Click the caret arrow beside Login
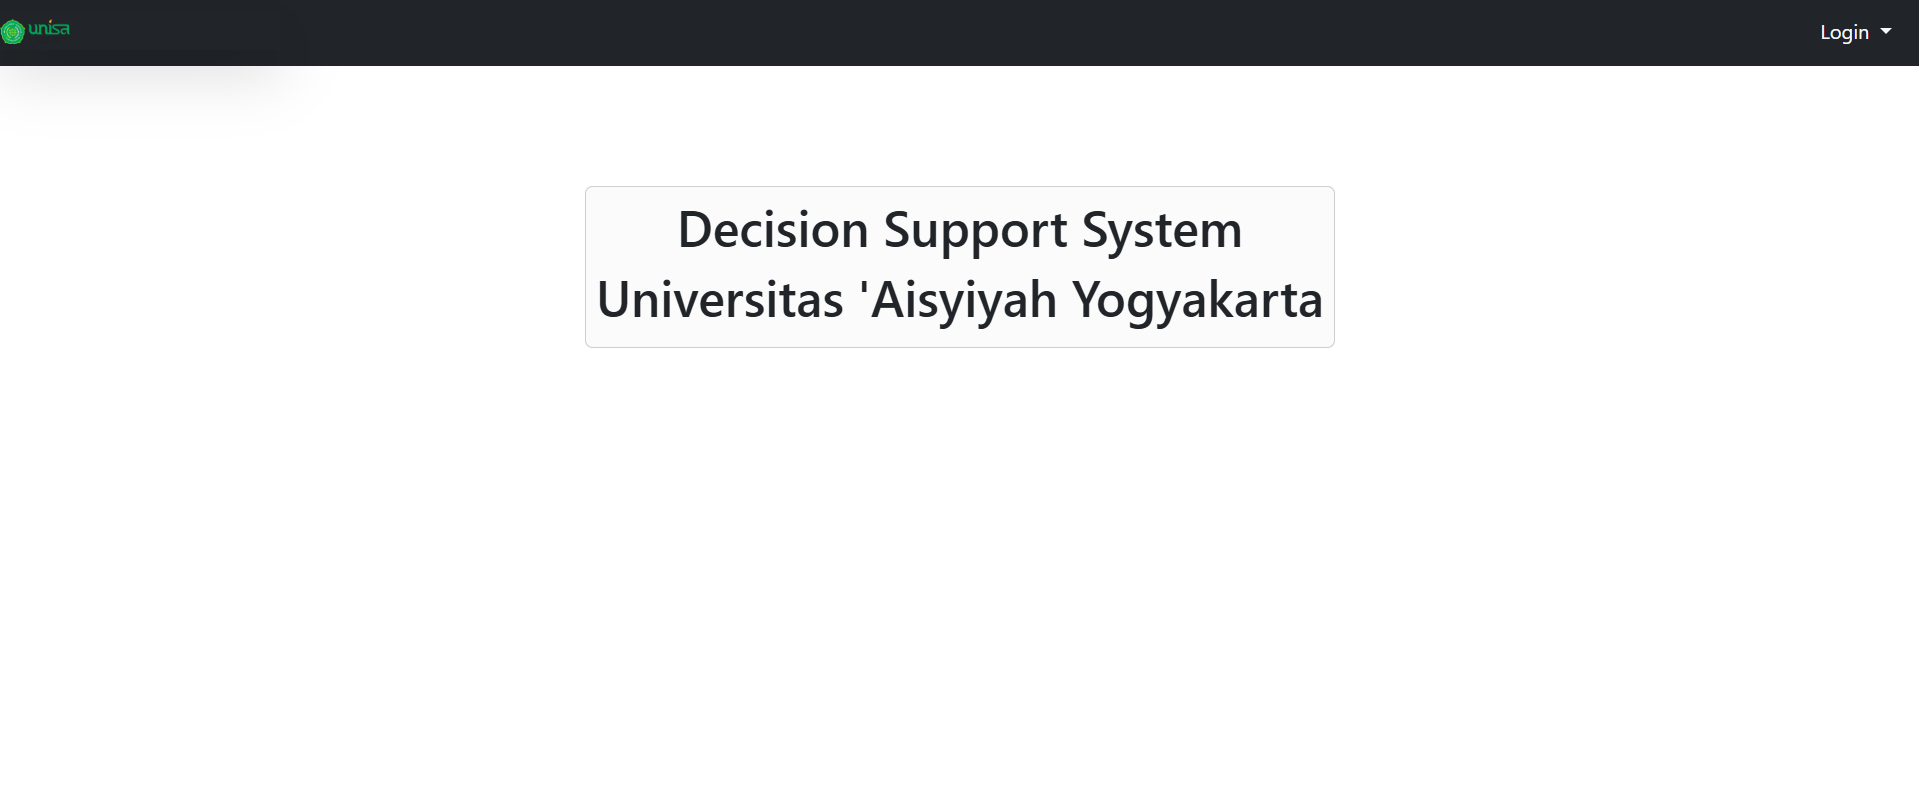This screenshot has width=1919, height=787. pyautogui.click(x=1887, y=32)
